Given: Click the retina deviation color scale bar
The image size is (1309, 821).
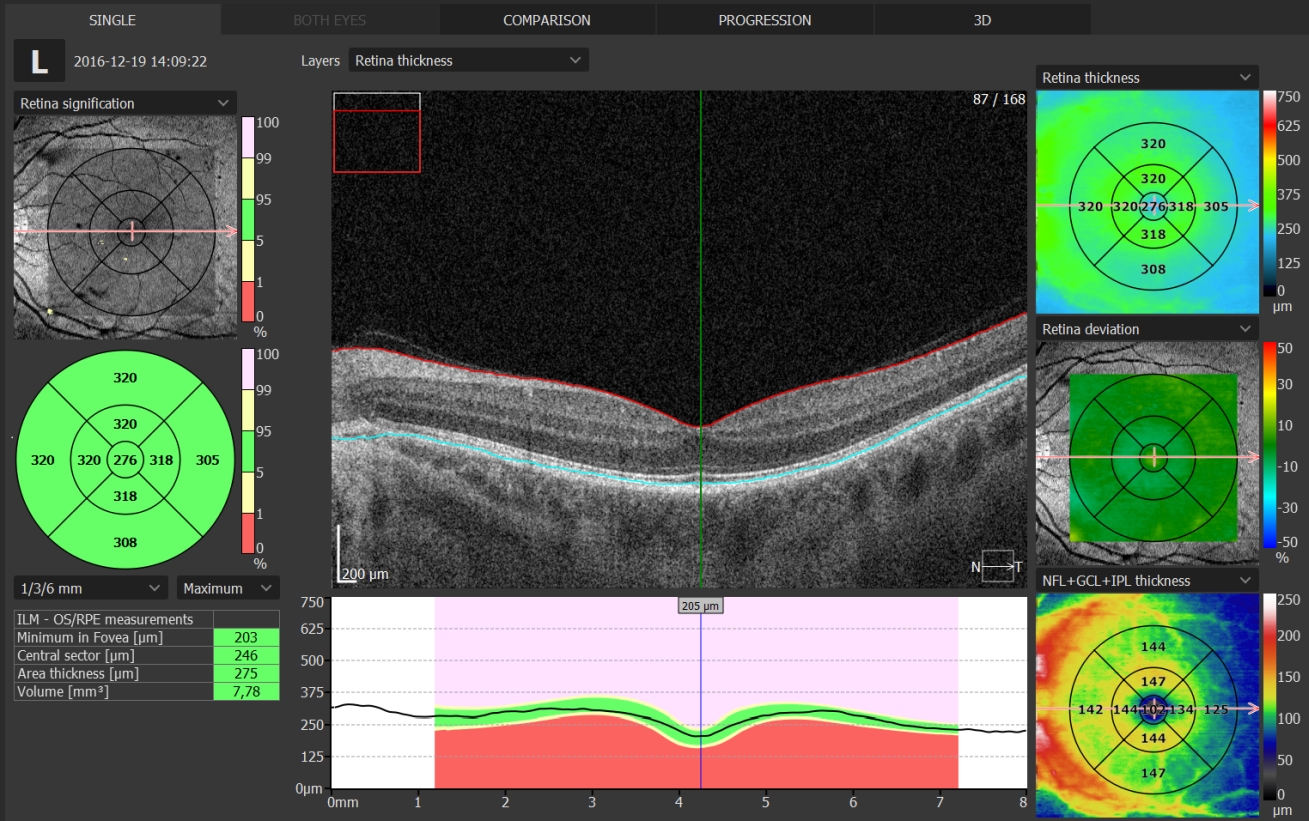Looking at the screenshot, I should click(1270, 446).
